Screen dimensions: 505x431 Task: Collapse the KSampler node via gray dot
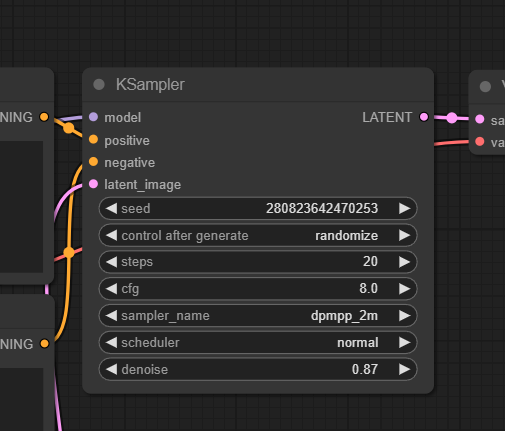pyautogui.click(x=99, y=84)
